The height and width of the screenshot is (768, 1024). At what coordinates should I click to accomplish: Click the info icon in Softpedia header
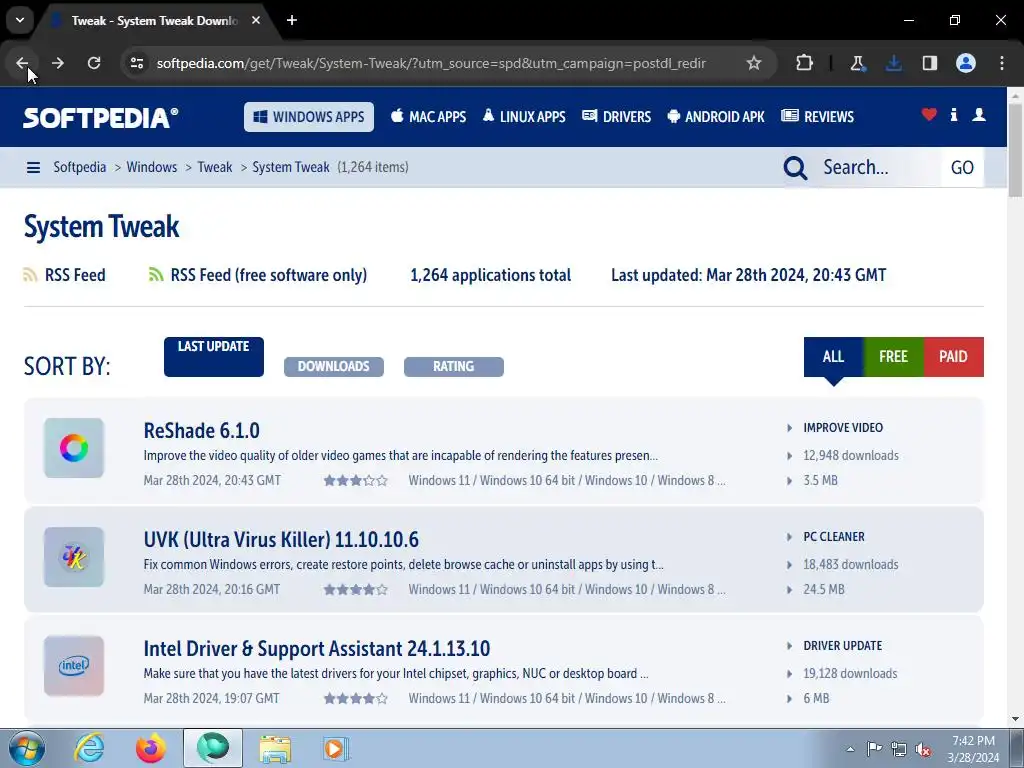pyautogui.click(x=954, y=115)
